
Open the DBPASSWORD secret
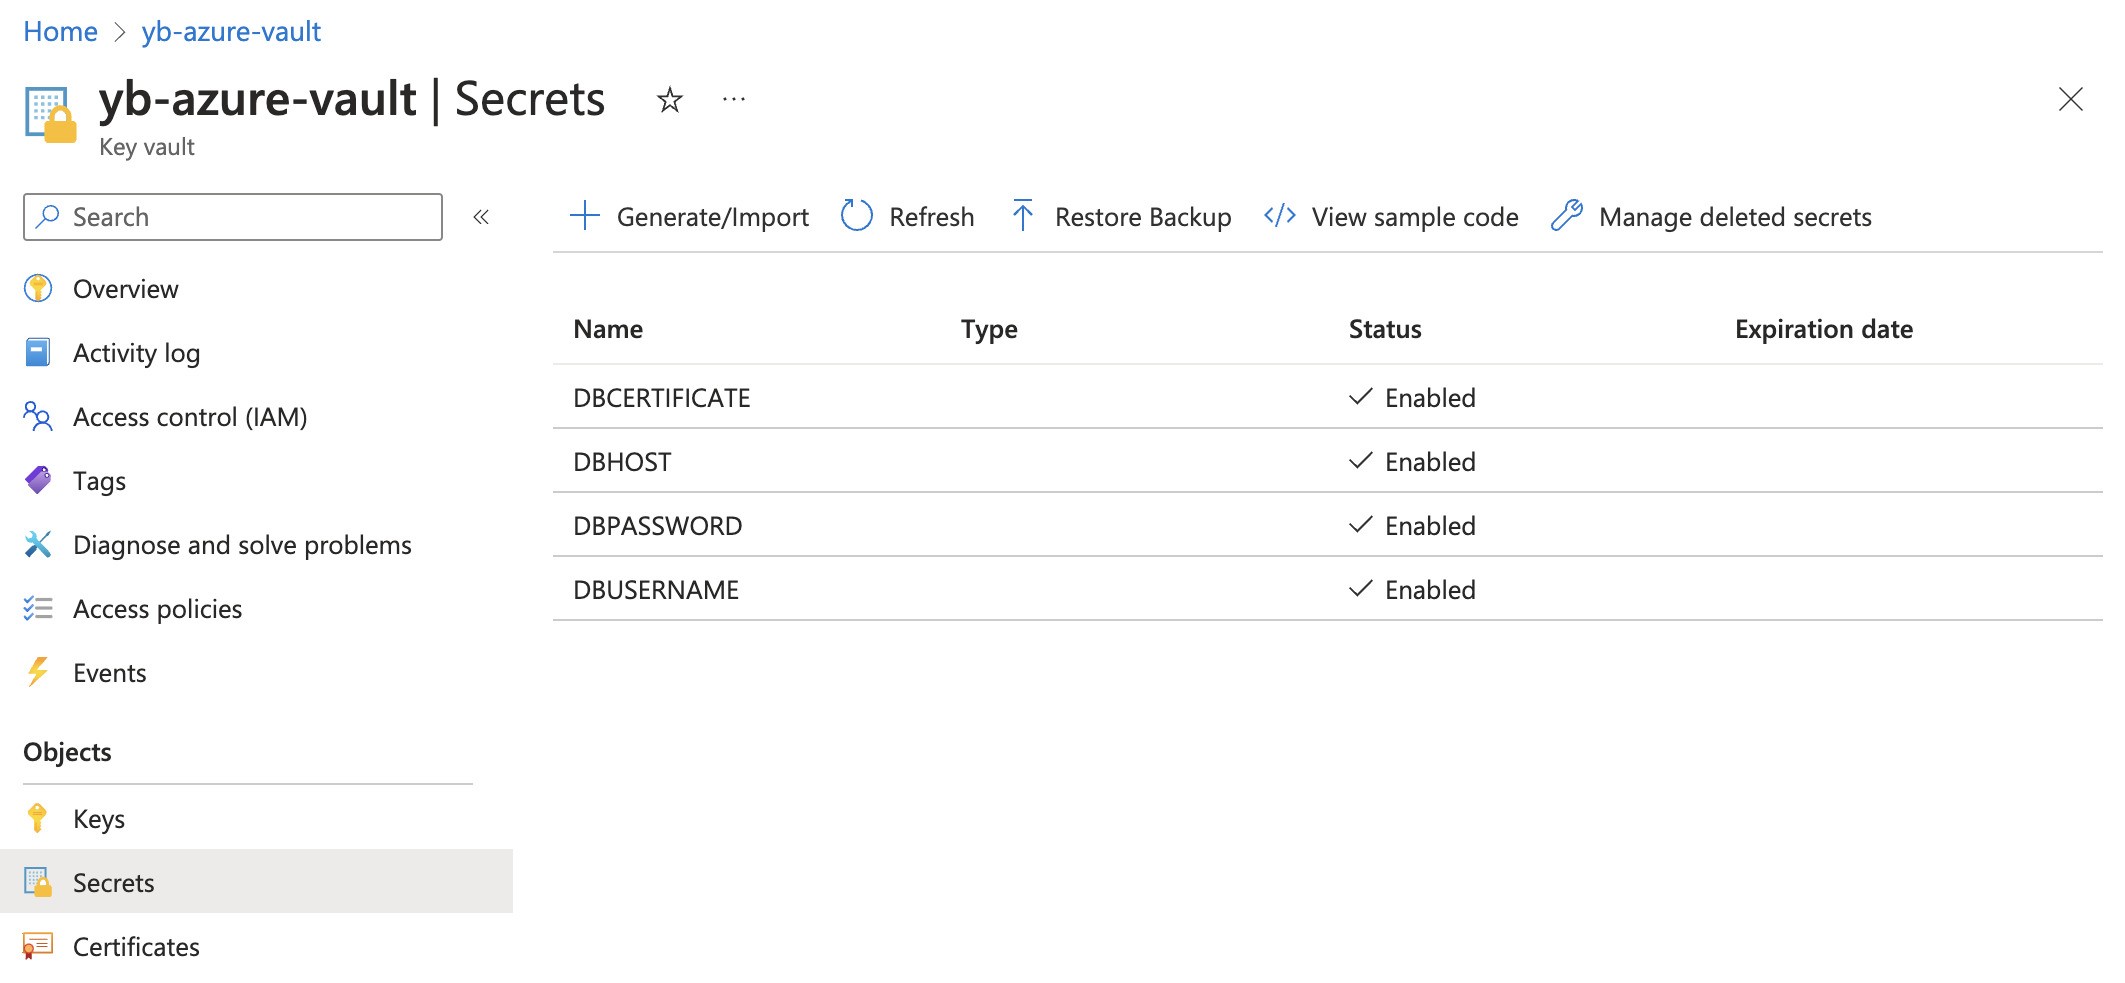coord(658,524)
